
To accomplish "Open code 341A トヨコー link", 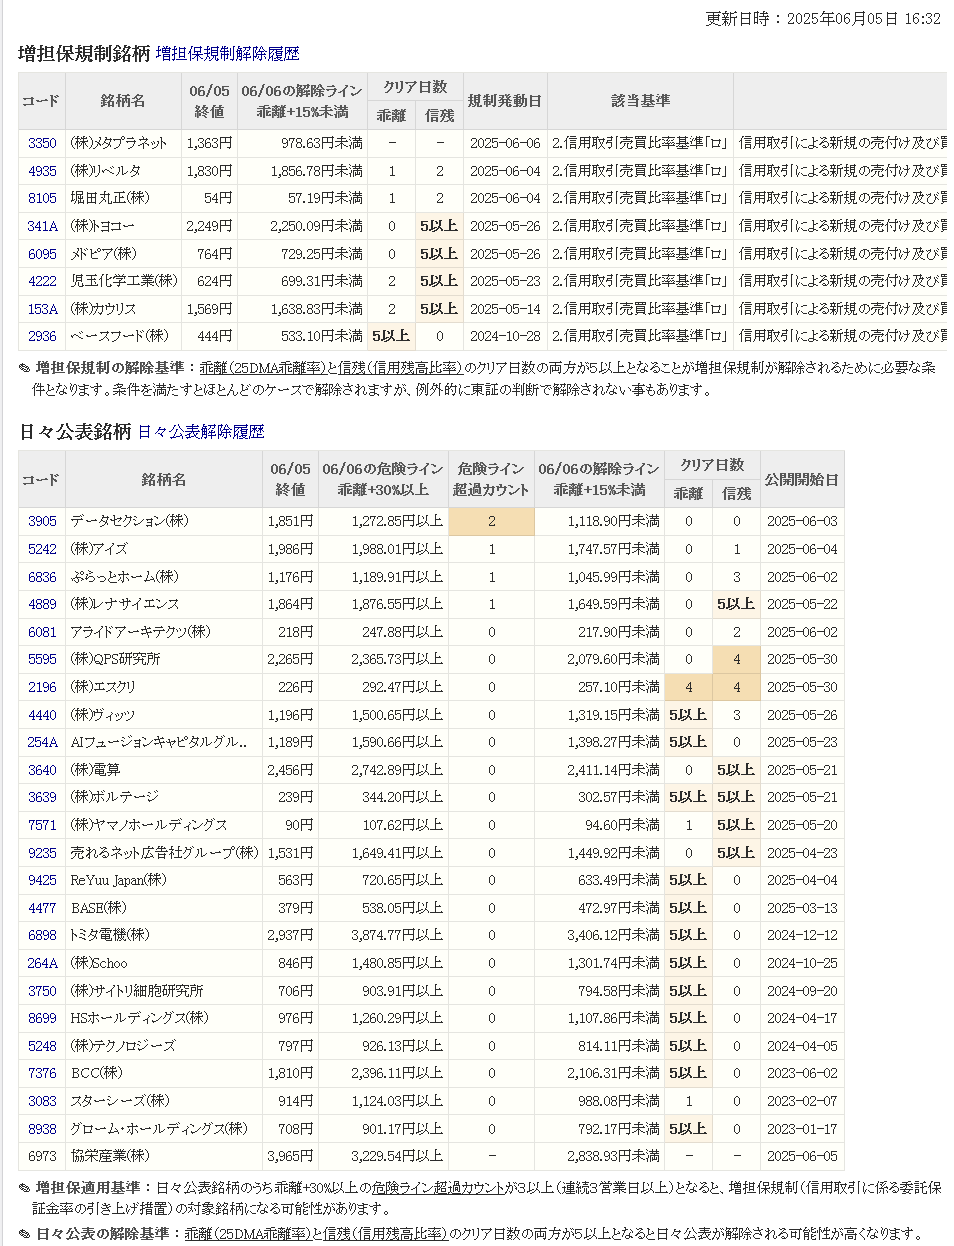I will (42, 227).
